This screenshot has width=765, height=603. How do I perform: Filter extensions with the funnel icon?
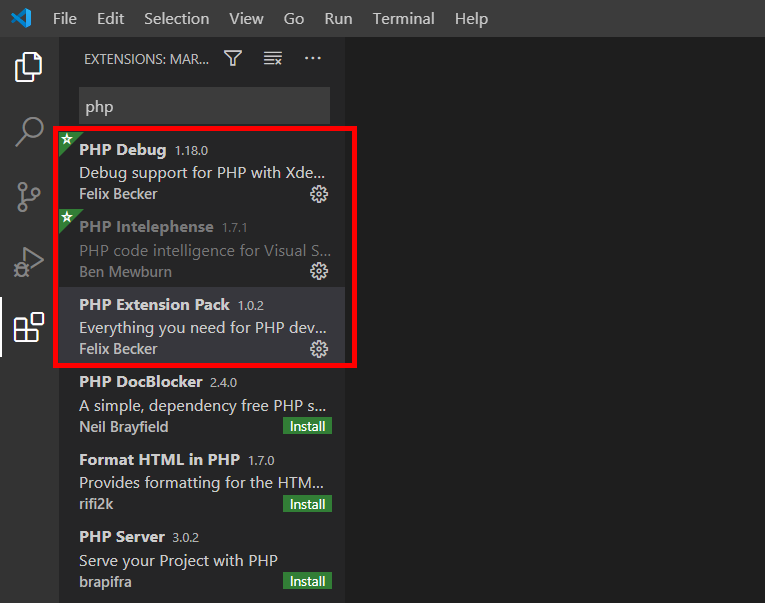point(233,59)
